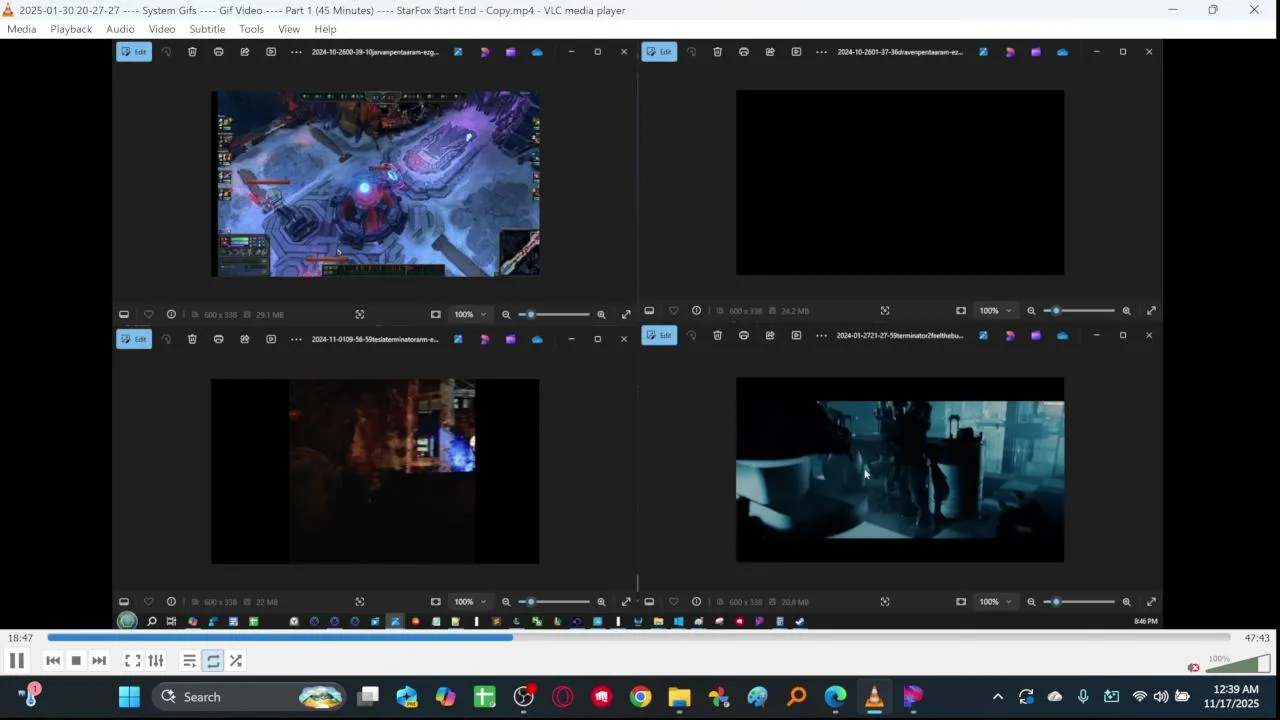Open See more menu in teslaterminatoraram window
Screen dimensions: 1280x720
click(x=296, y=339)
